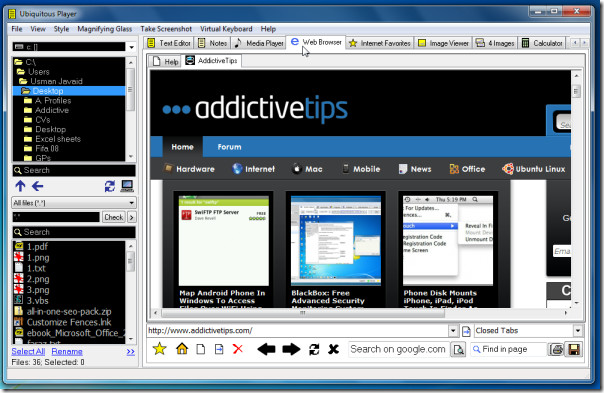Click the Ubuntu Linux category link
This screenshot has height=393, width=604.
coord(534,169)
